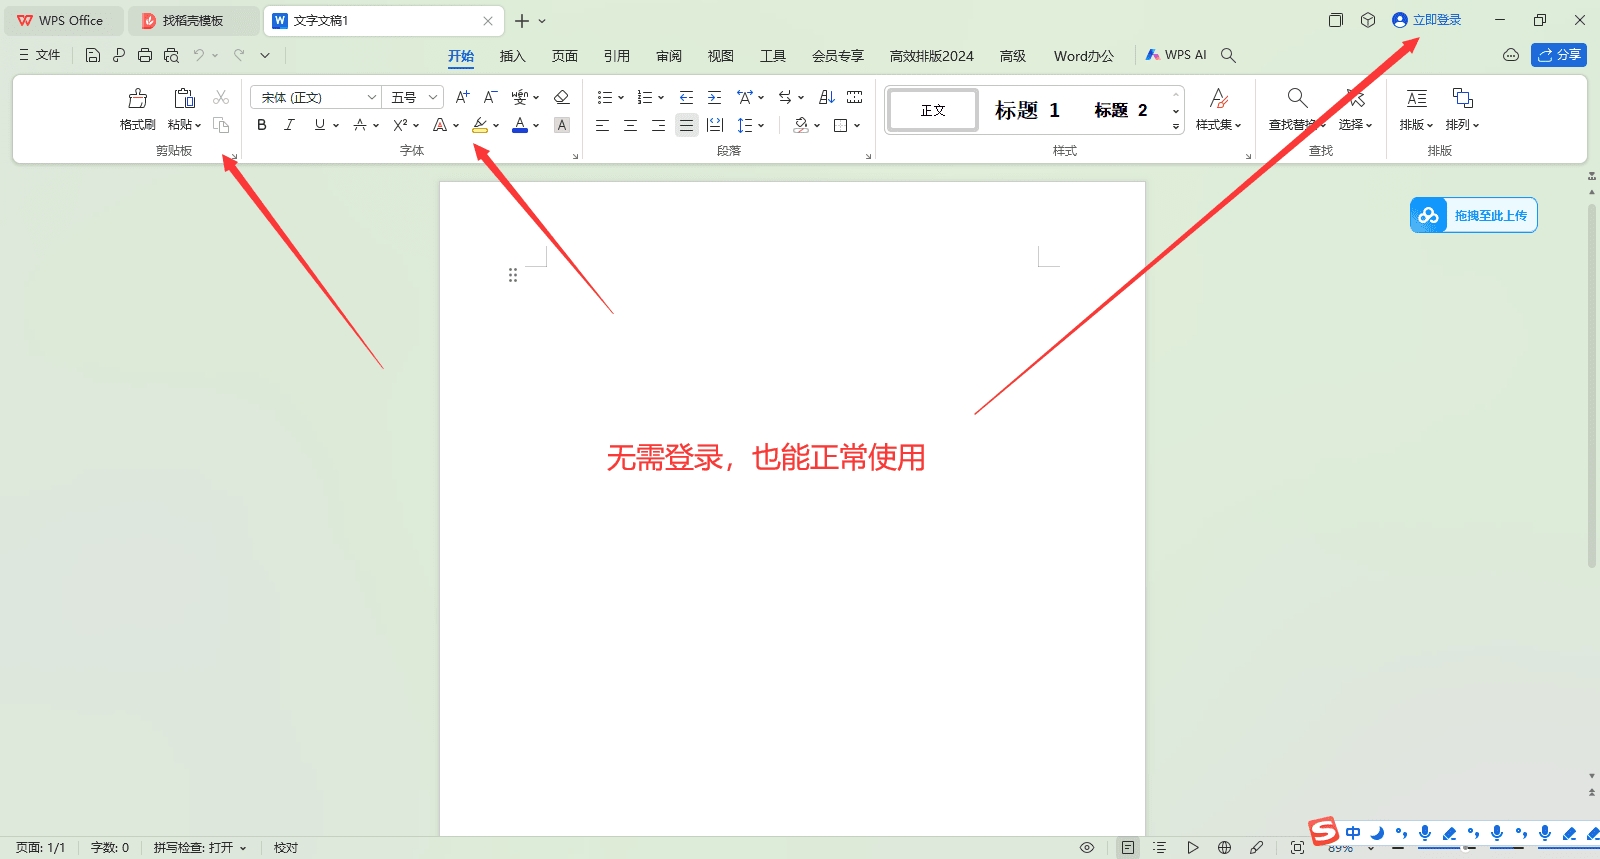Image resolution: width=1600 pixels, height=859 pixels.
Task: Click the font color A swatch
Action: pyautogui.click(x=519, y=125)
